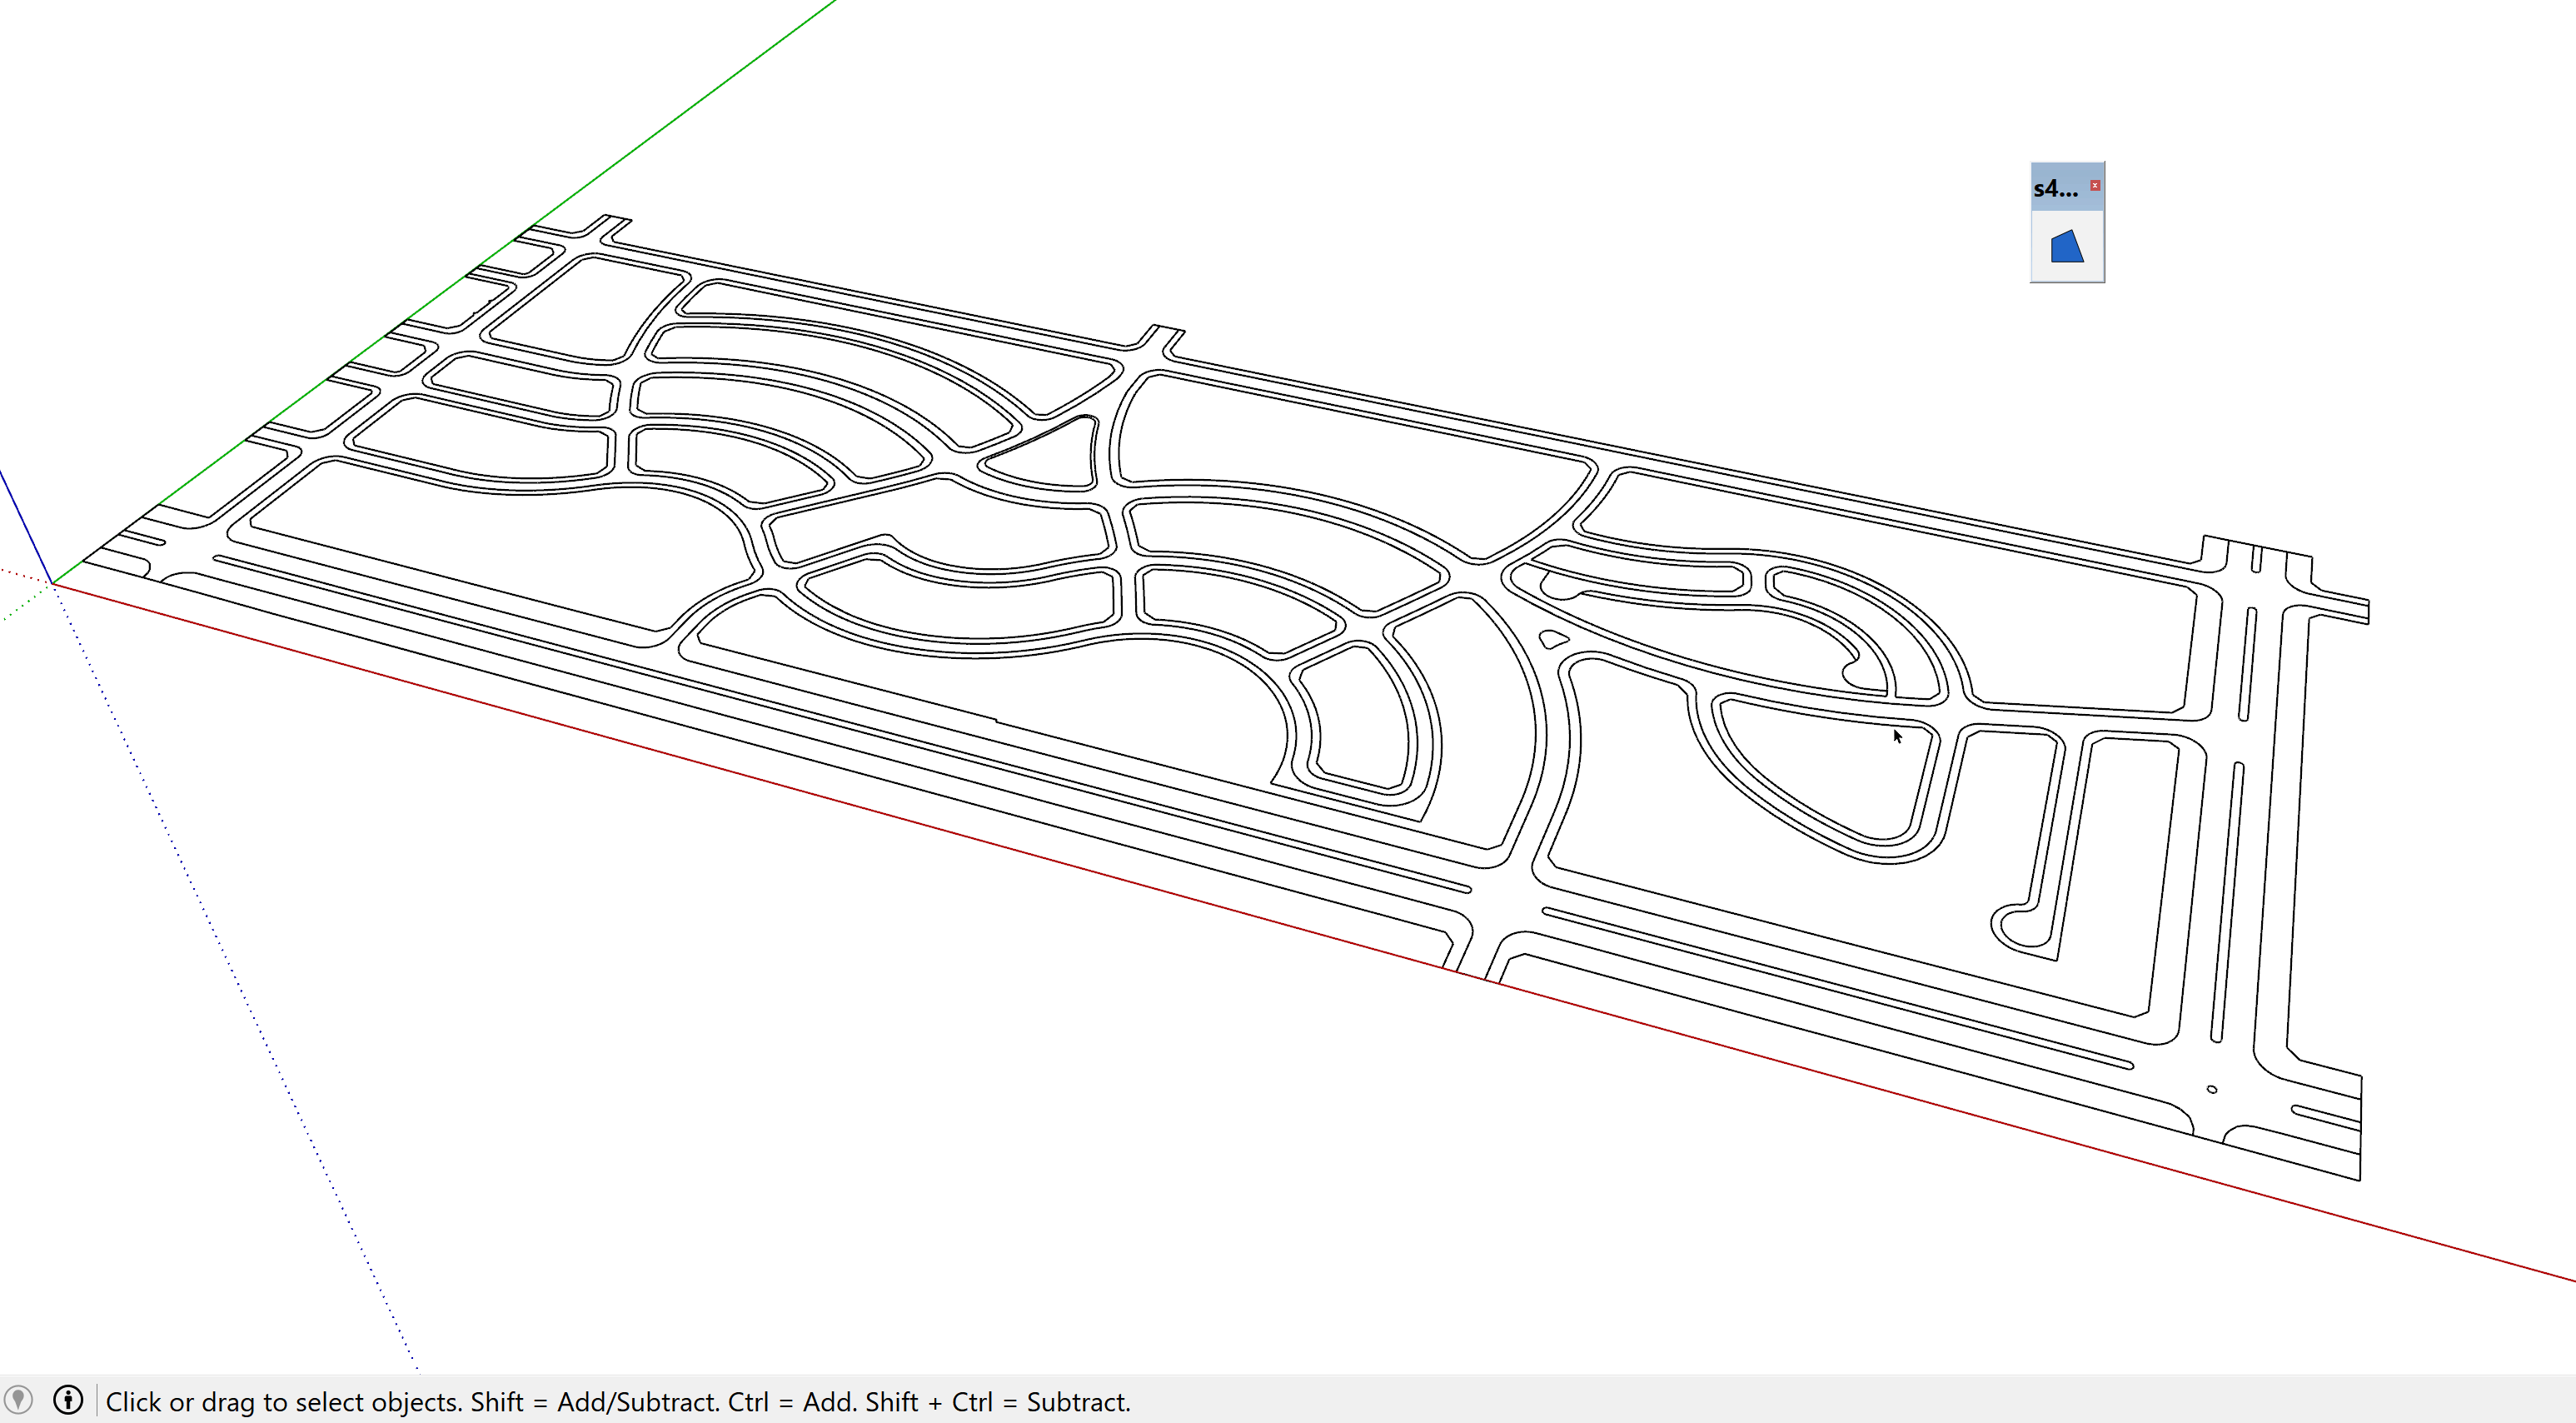Close the floating s4... toolbar
2576x1423 pixels.
point(2095,186)
